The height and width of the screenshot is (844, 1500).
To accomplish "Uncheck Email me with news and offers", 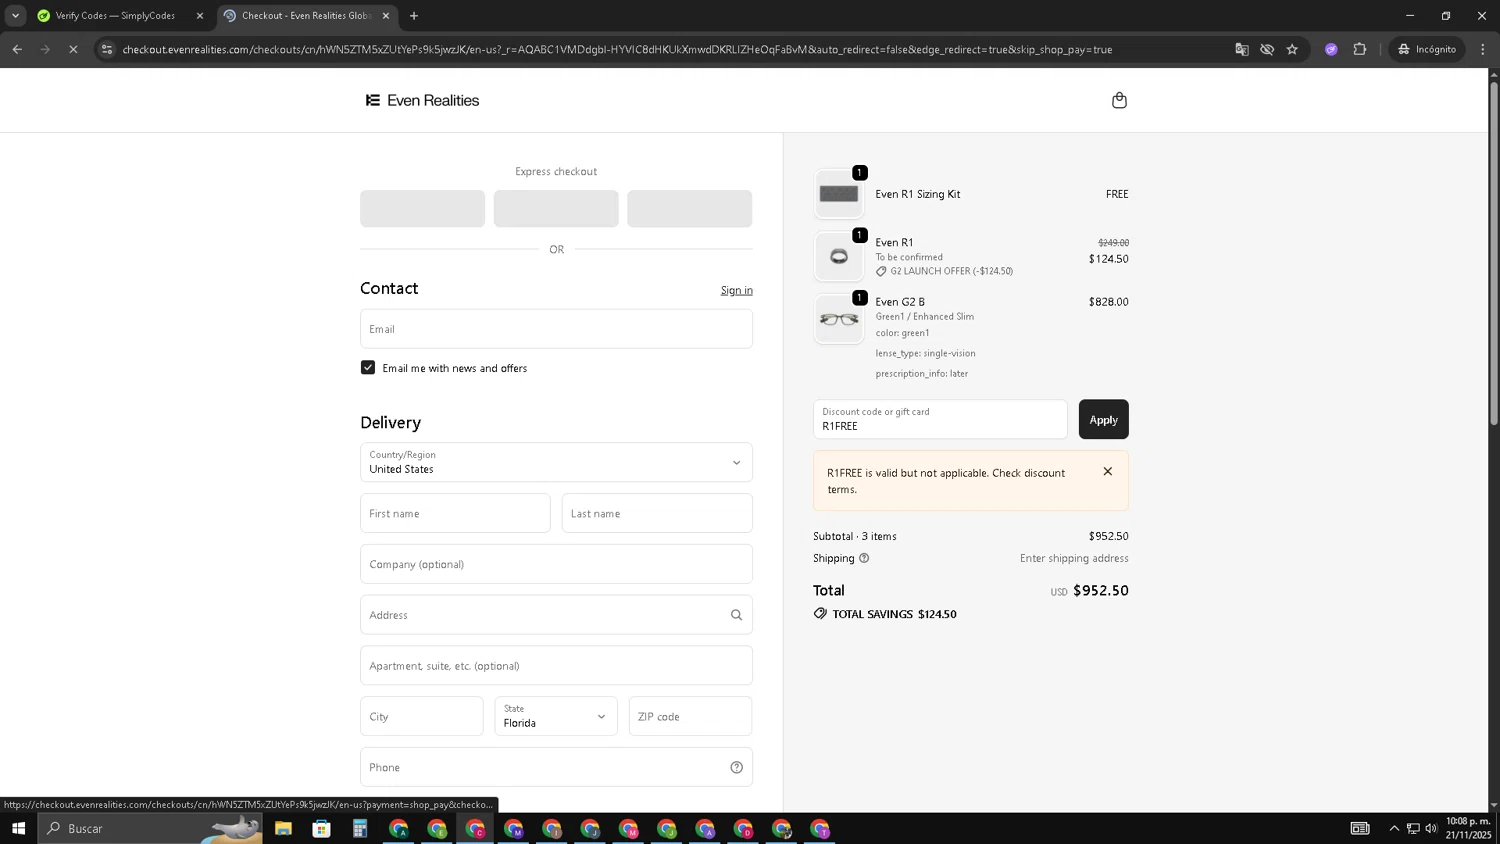I will click(368, 368).
